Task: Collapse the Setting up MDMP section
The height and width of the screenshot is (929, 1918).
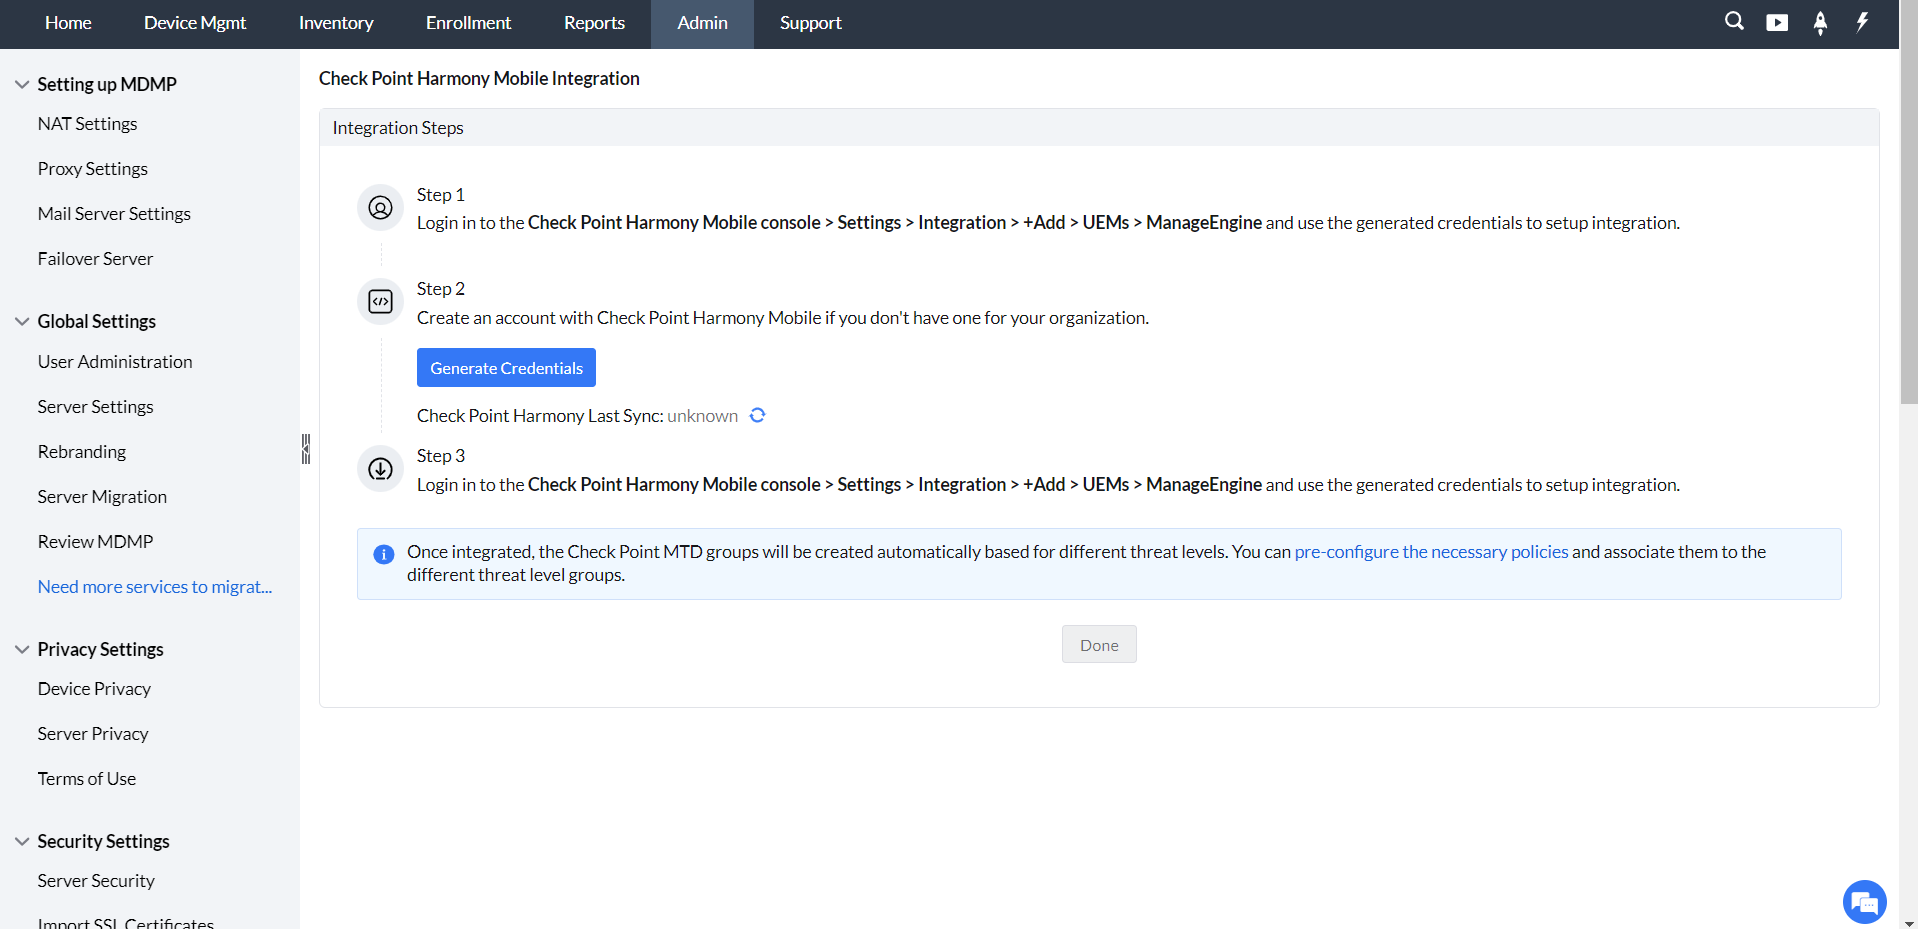Action: pos(21,84)
